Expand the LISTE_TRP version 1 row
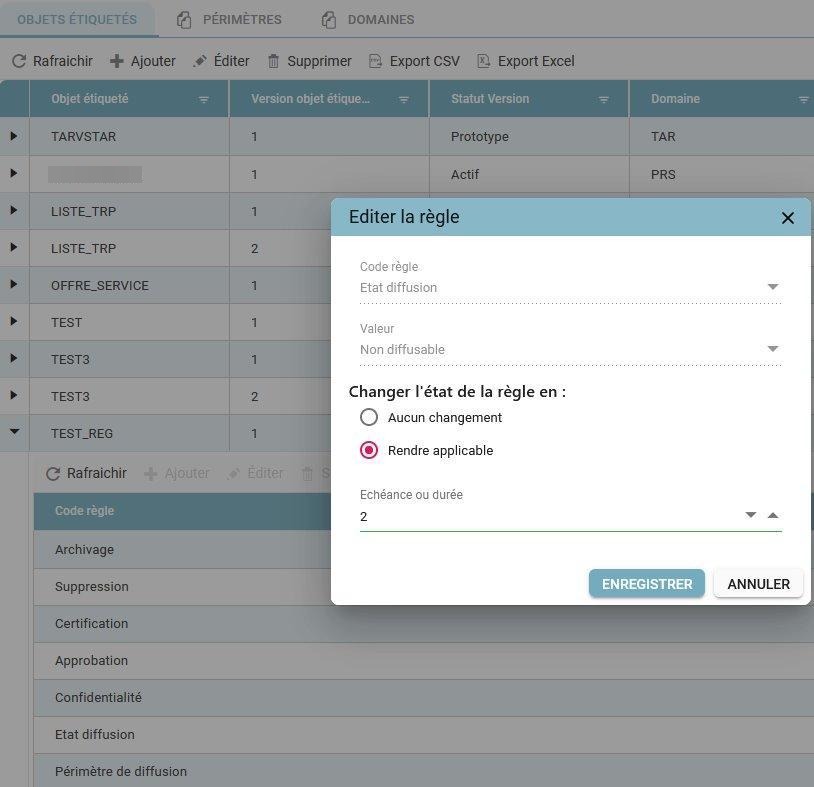The image size is (814, 787). [x=14, y=210]
